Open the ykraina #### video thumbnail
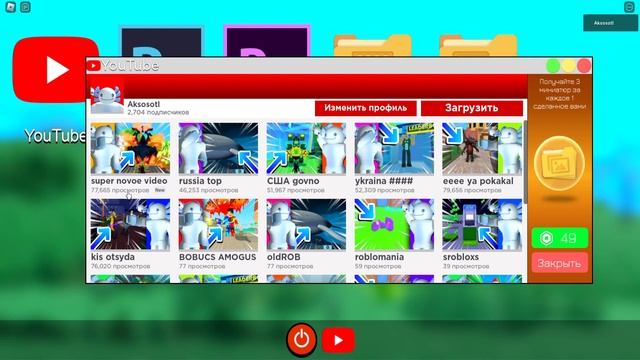This screenshot has width=640, height=360. (394, 149)
